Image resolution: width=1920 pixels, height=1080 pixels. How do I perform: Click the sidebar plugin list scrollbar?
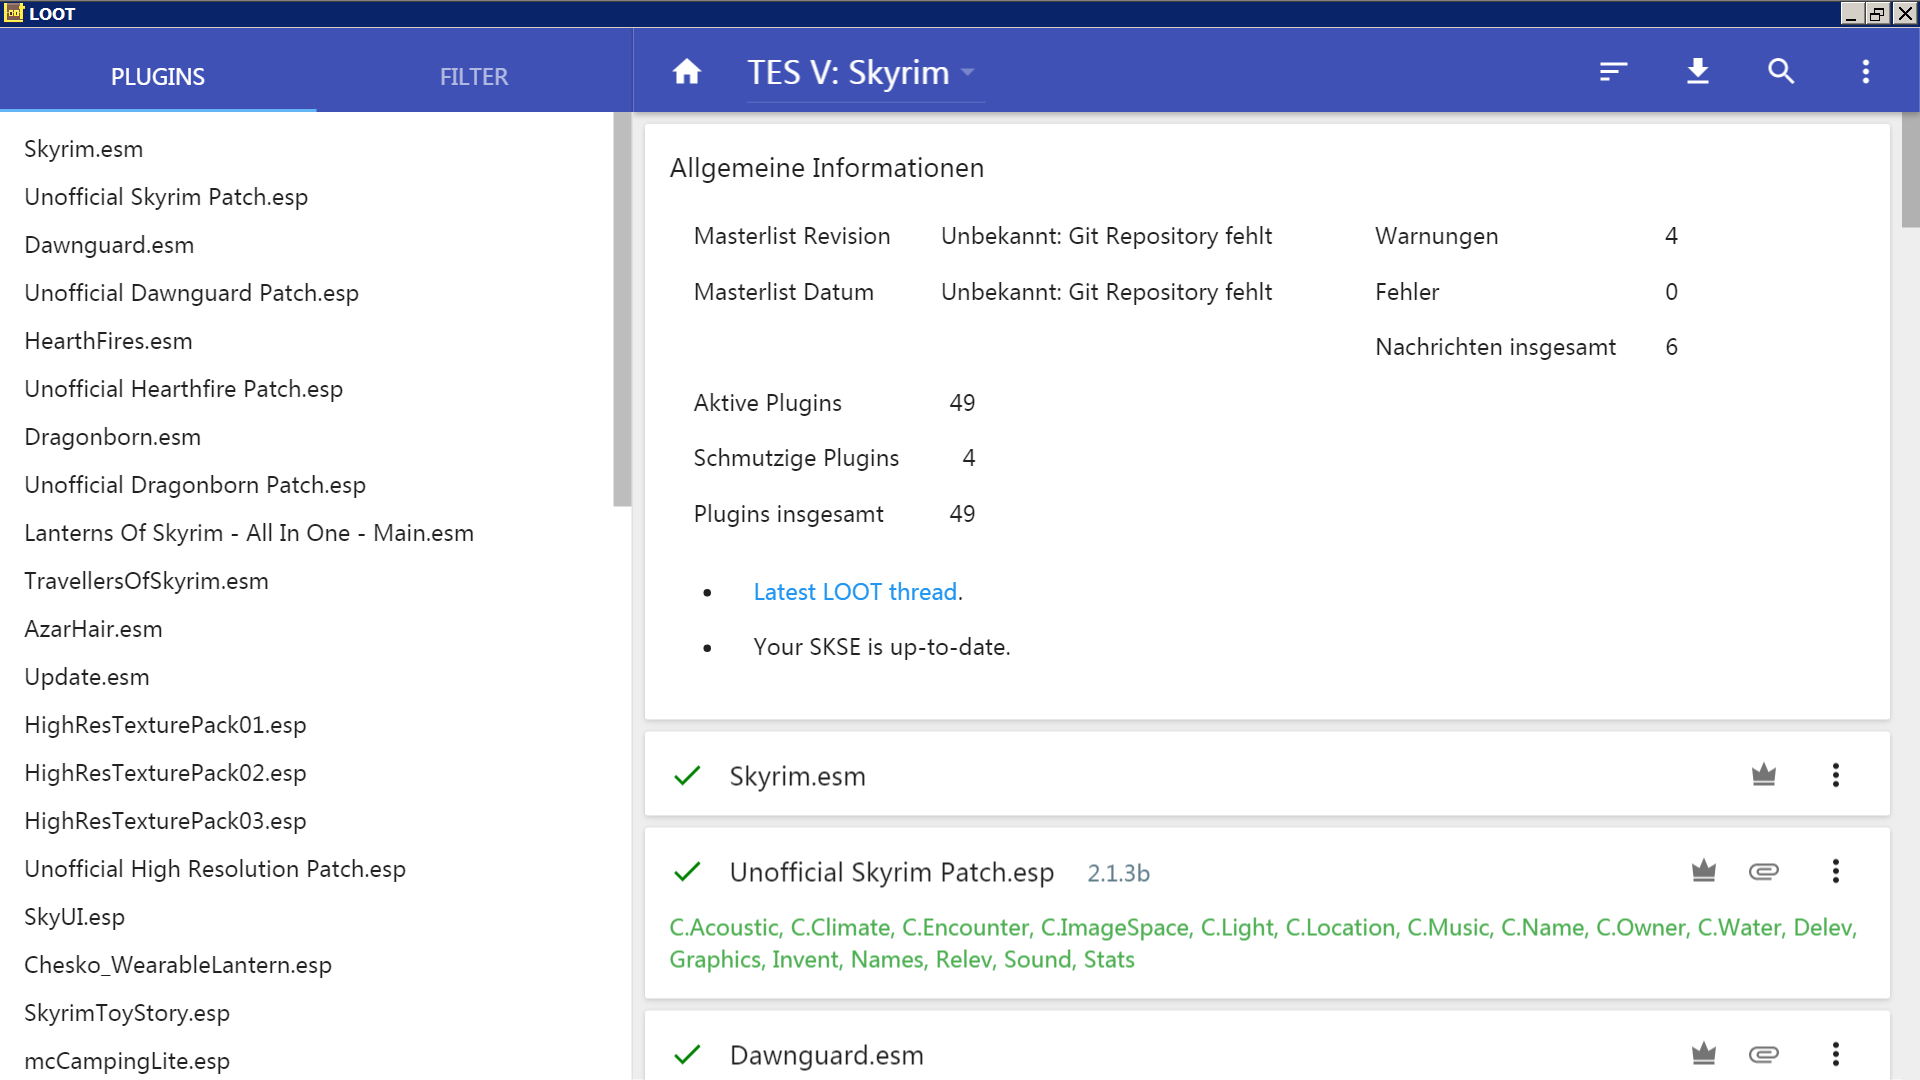point(622,310)
